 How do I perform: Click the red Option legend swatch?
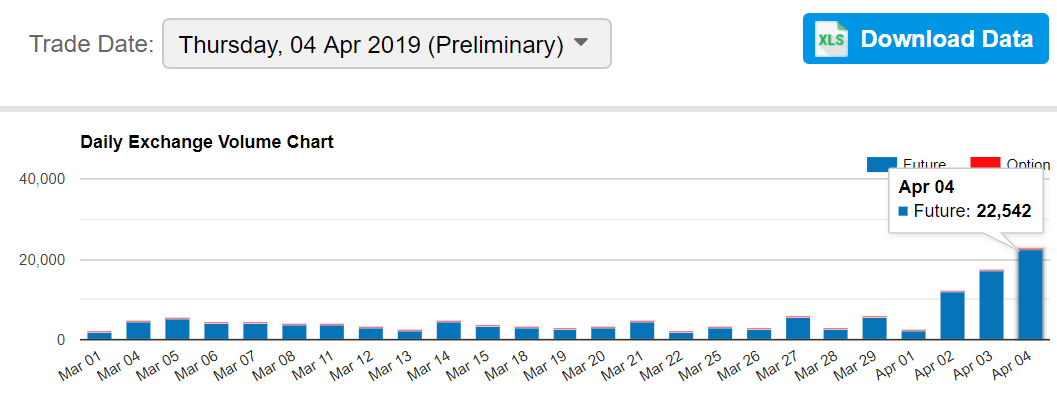coord(984,163)
